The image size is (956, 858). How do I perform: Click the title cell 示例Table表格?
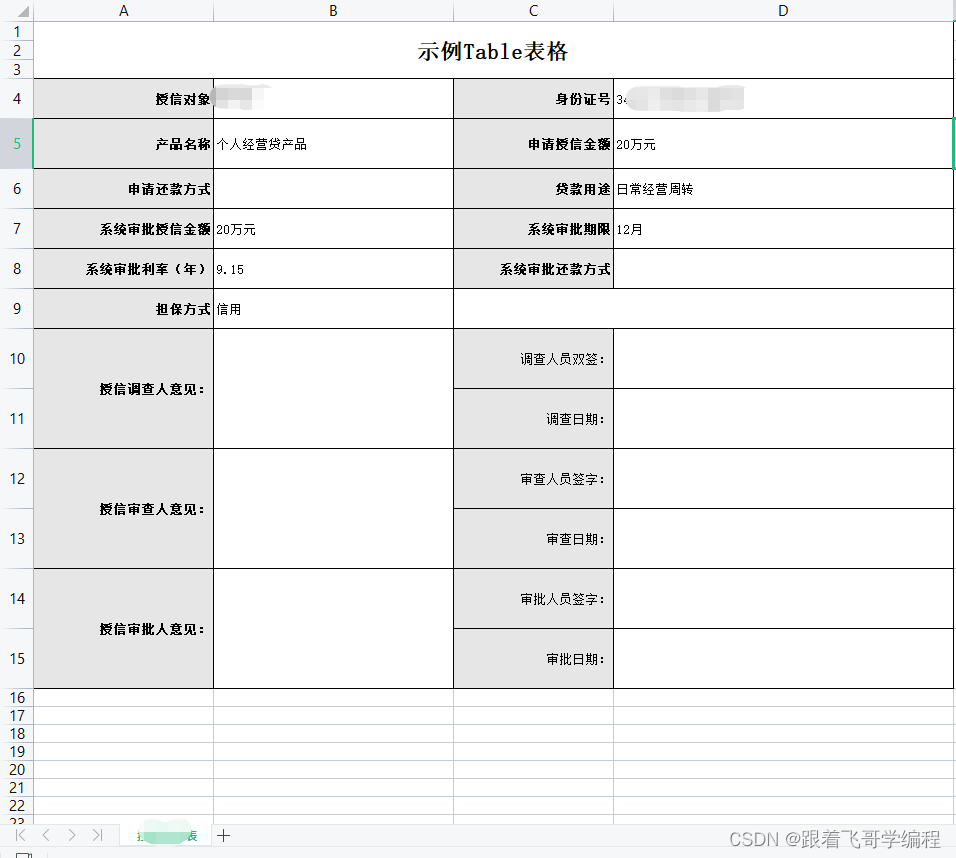point(493,52)
